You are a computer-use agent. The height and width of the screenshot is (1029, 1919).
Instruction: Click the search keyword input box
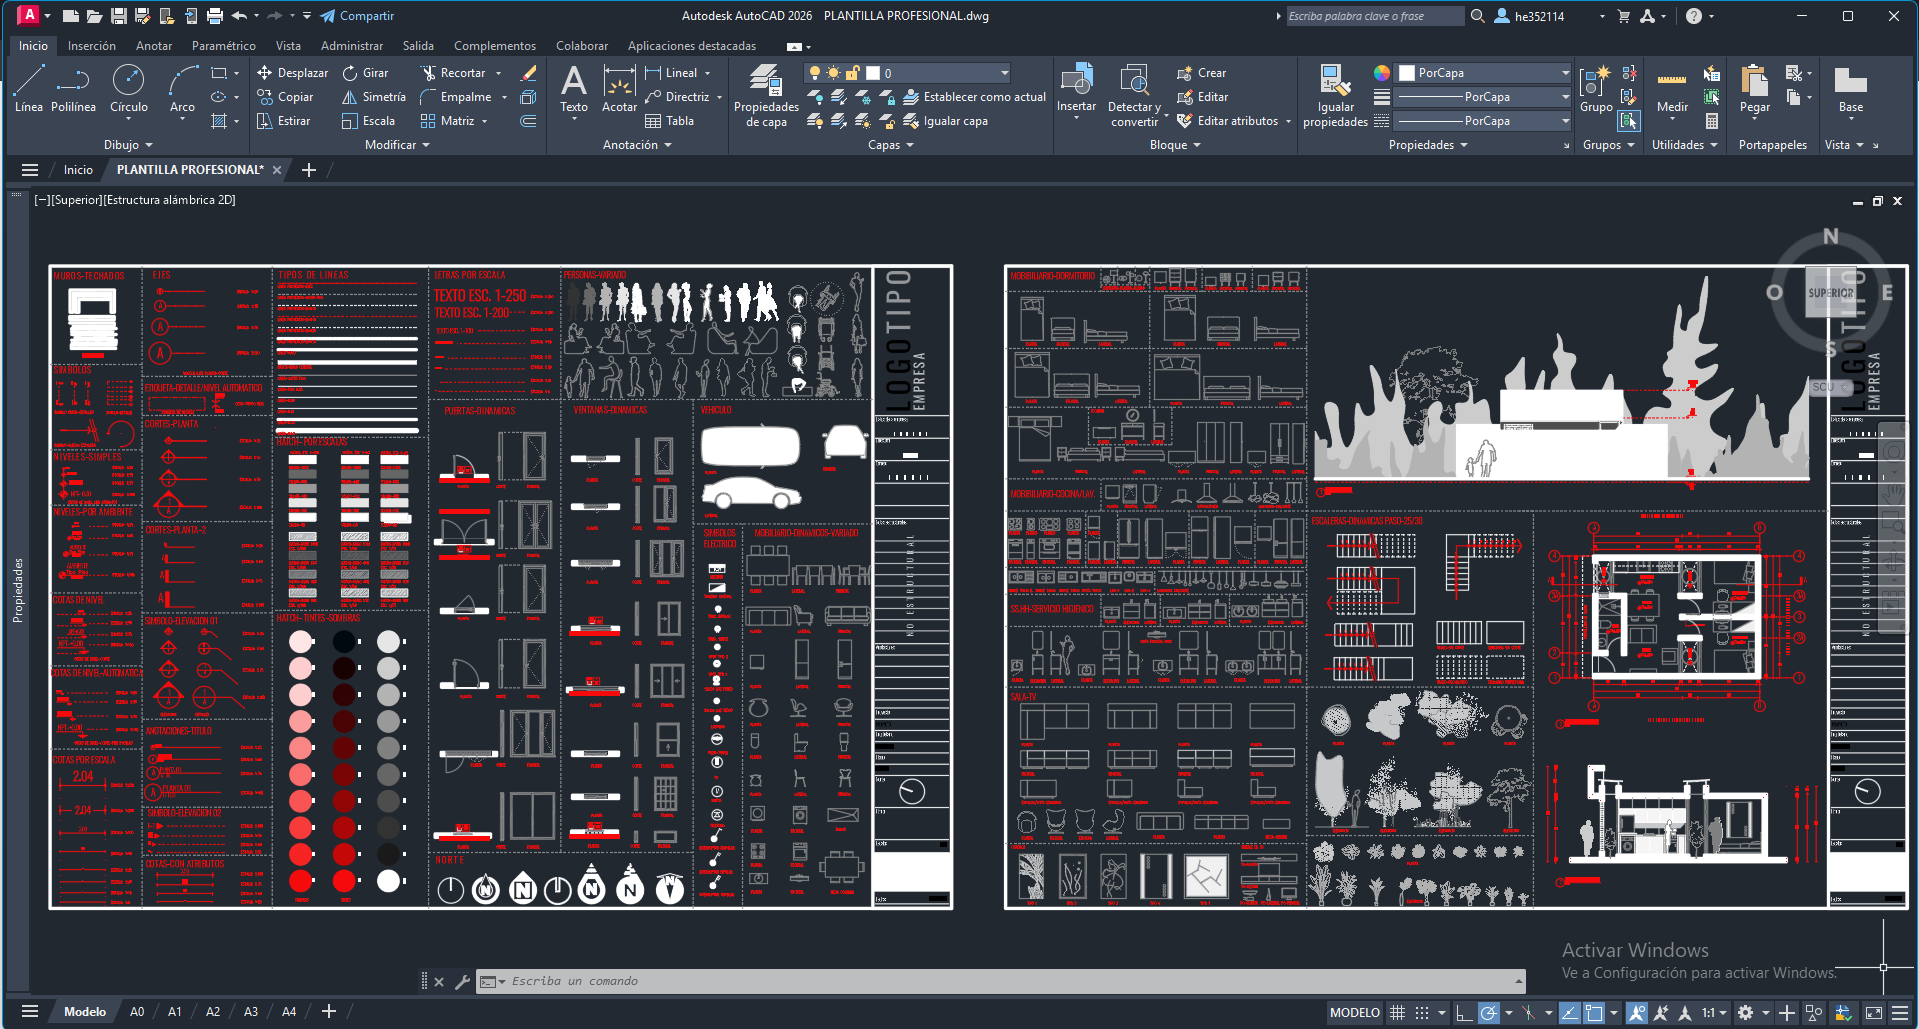coord(1374,16)
